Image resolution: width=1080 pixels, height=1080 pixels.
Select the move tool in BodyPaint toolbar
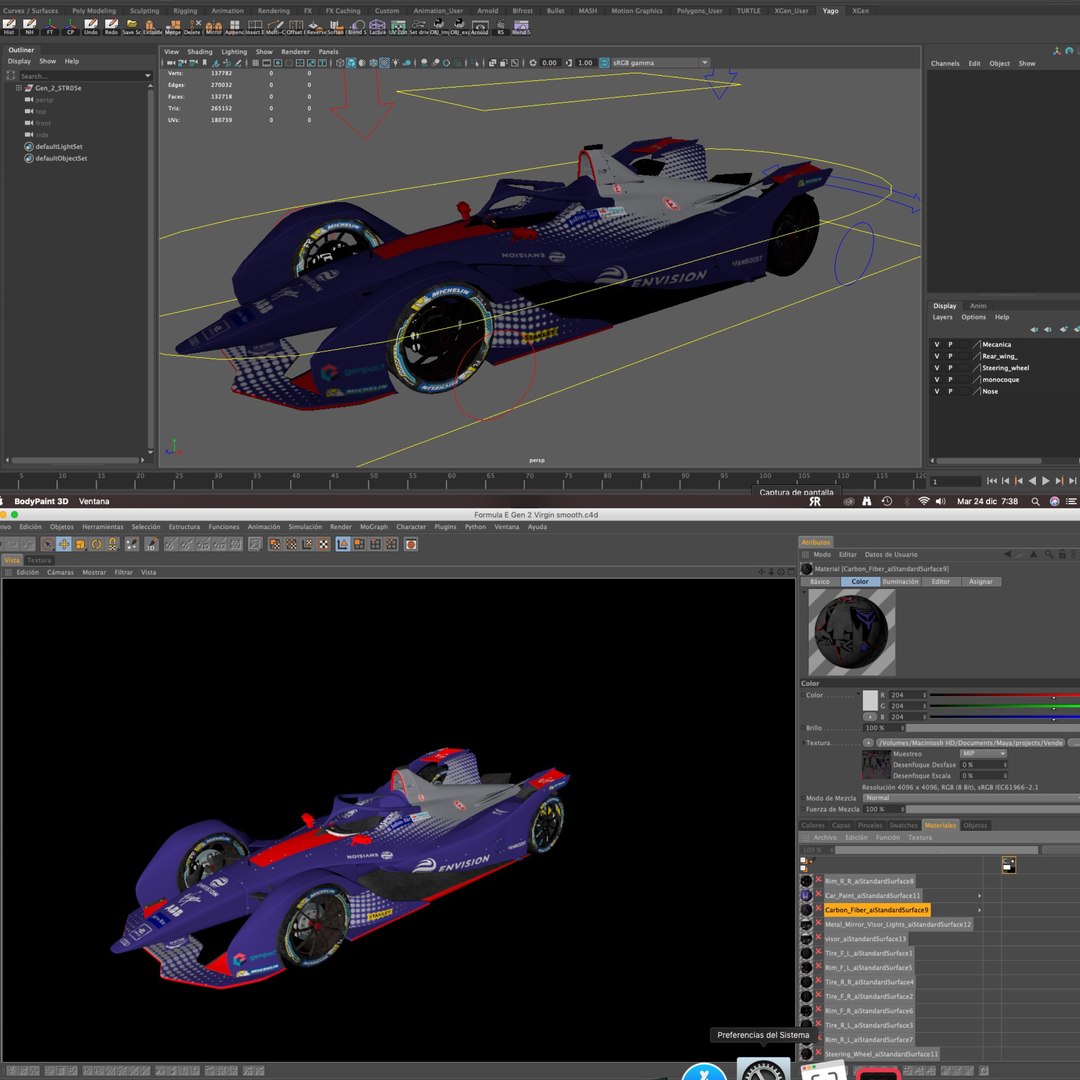(x=63, y=544)
